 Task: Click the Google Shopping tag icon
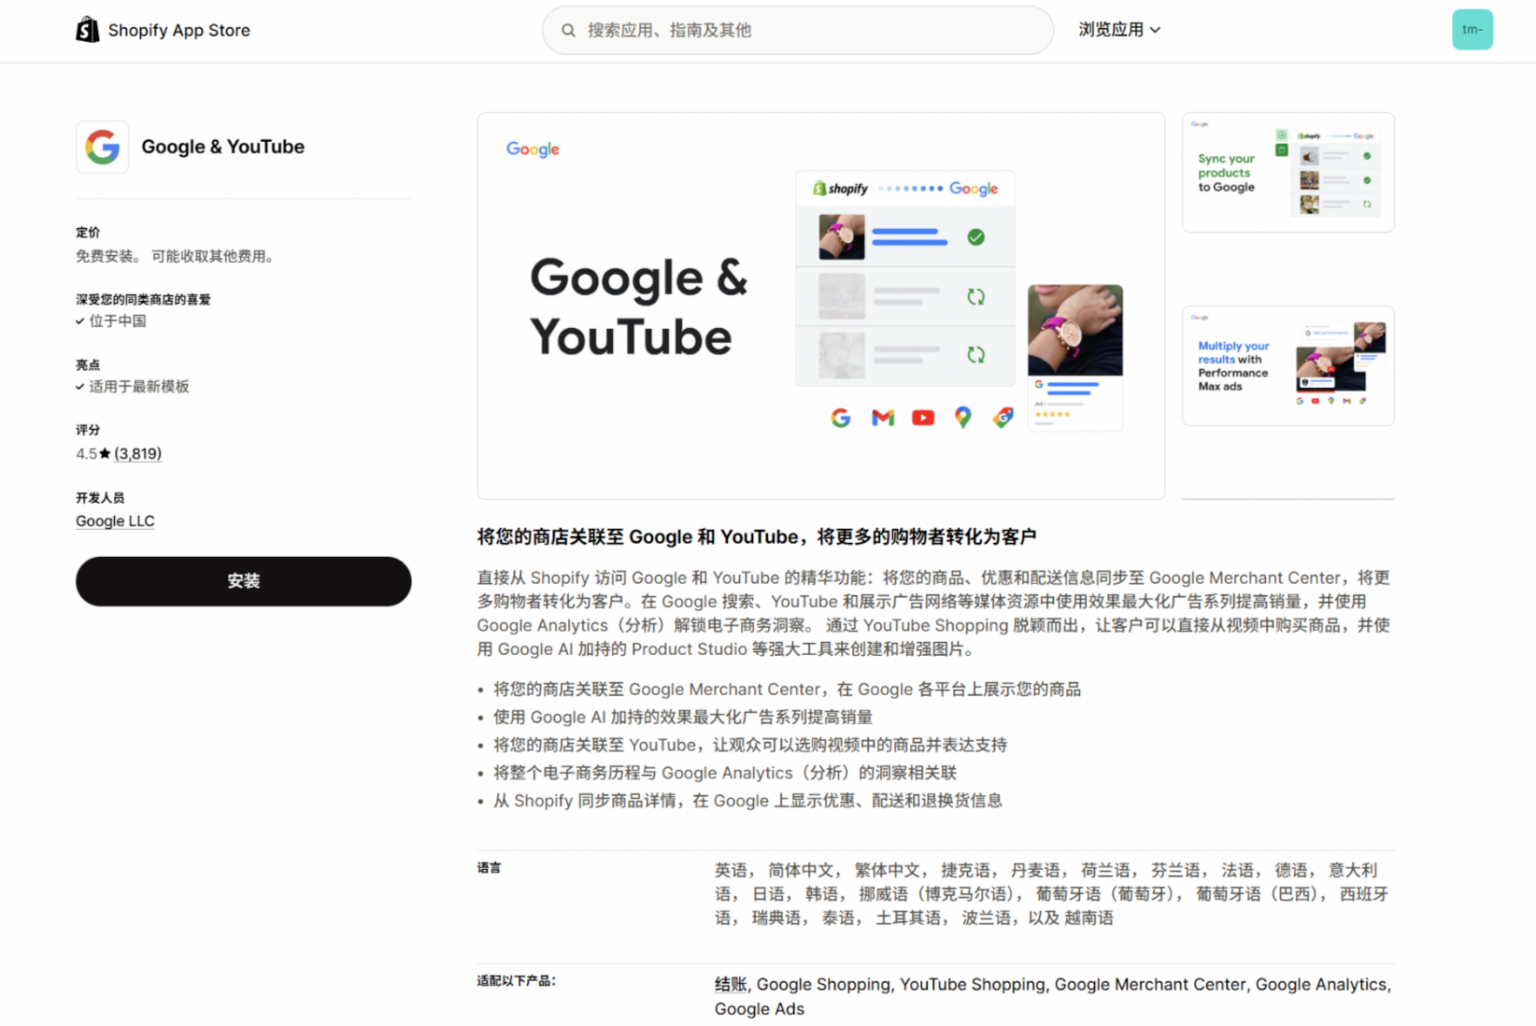(x=1003, y=418)
